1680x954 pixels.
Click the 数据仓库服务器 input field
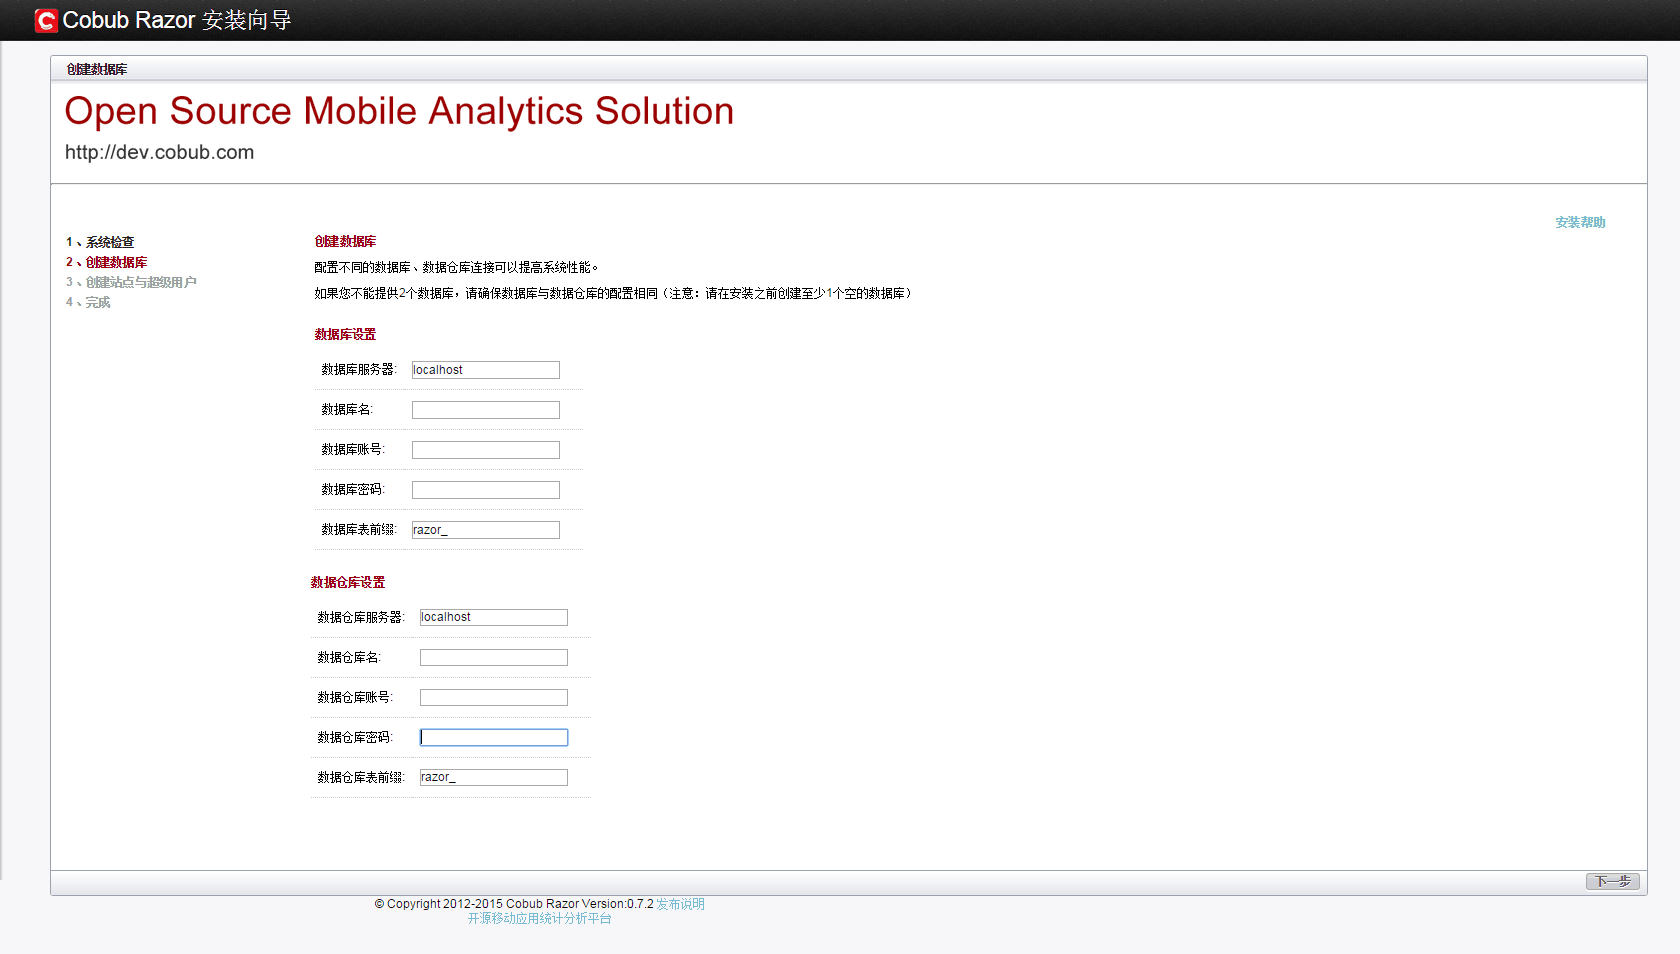[494, 617]
